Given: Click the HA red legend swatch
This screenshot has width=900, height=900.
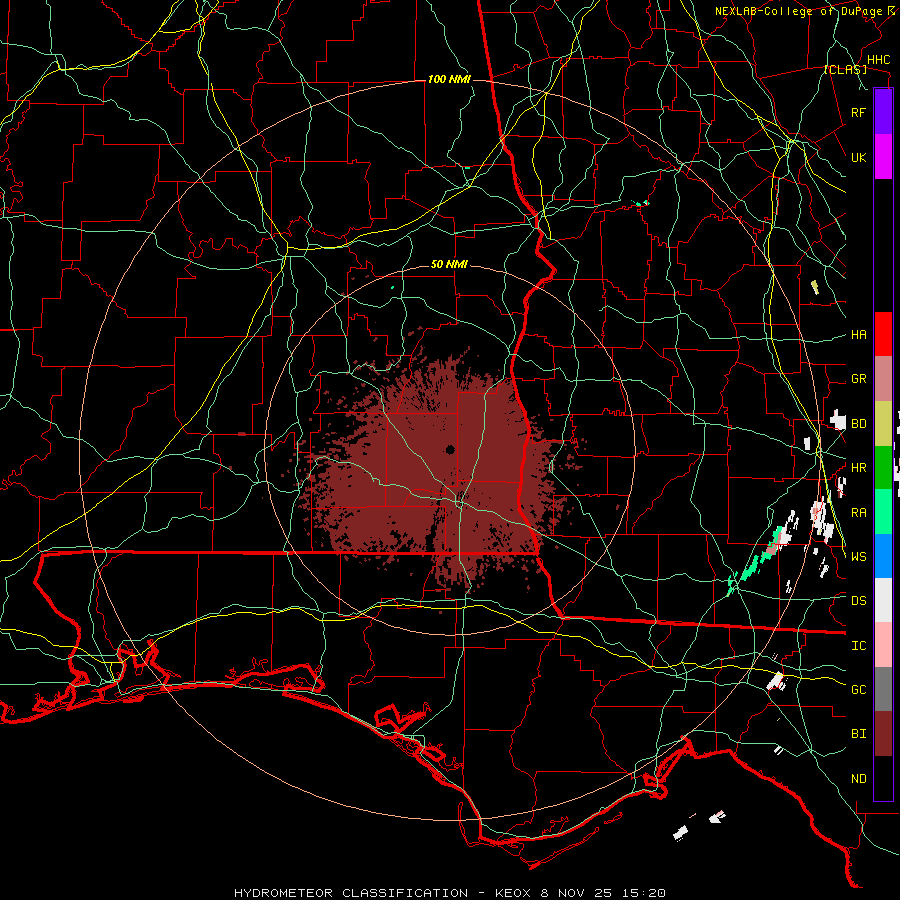Looking at the screenshot, I should point(883,334).
